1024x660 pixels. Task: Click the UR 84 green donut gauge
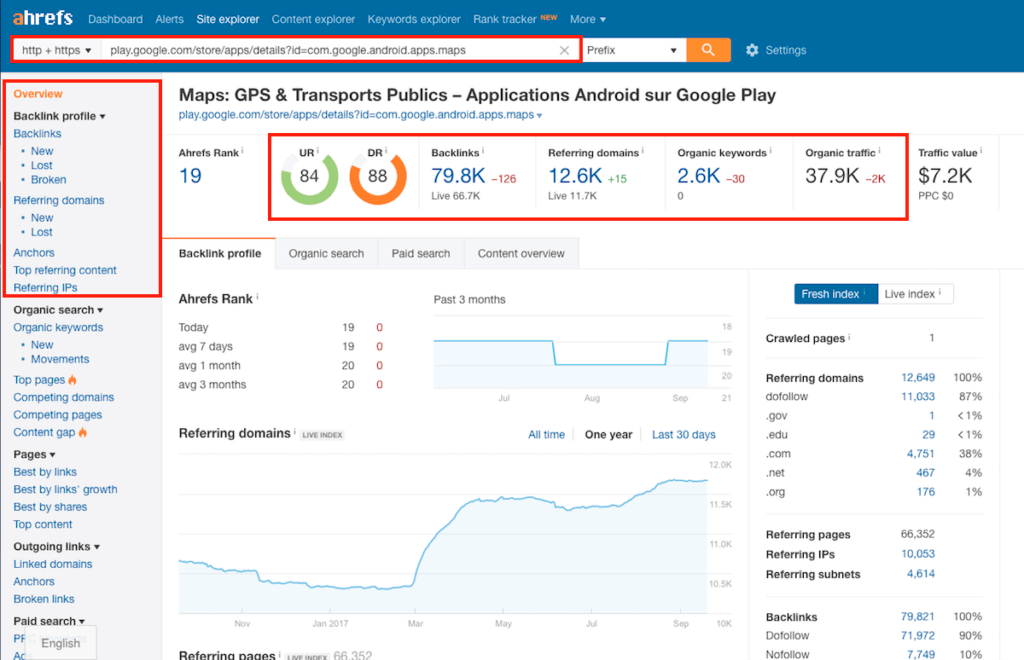click(309, 177)
